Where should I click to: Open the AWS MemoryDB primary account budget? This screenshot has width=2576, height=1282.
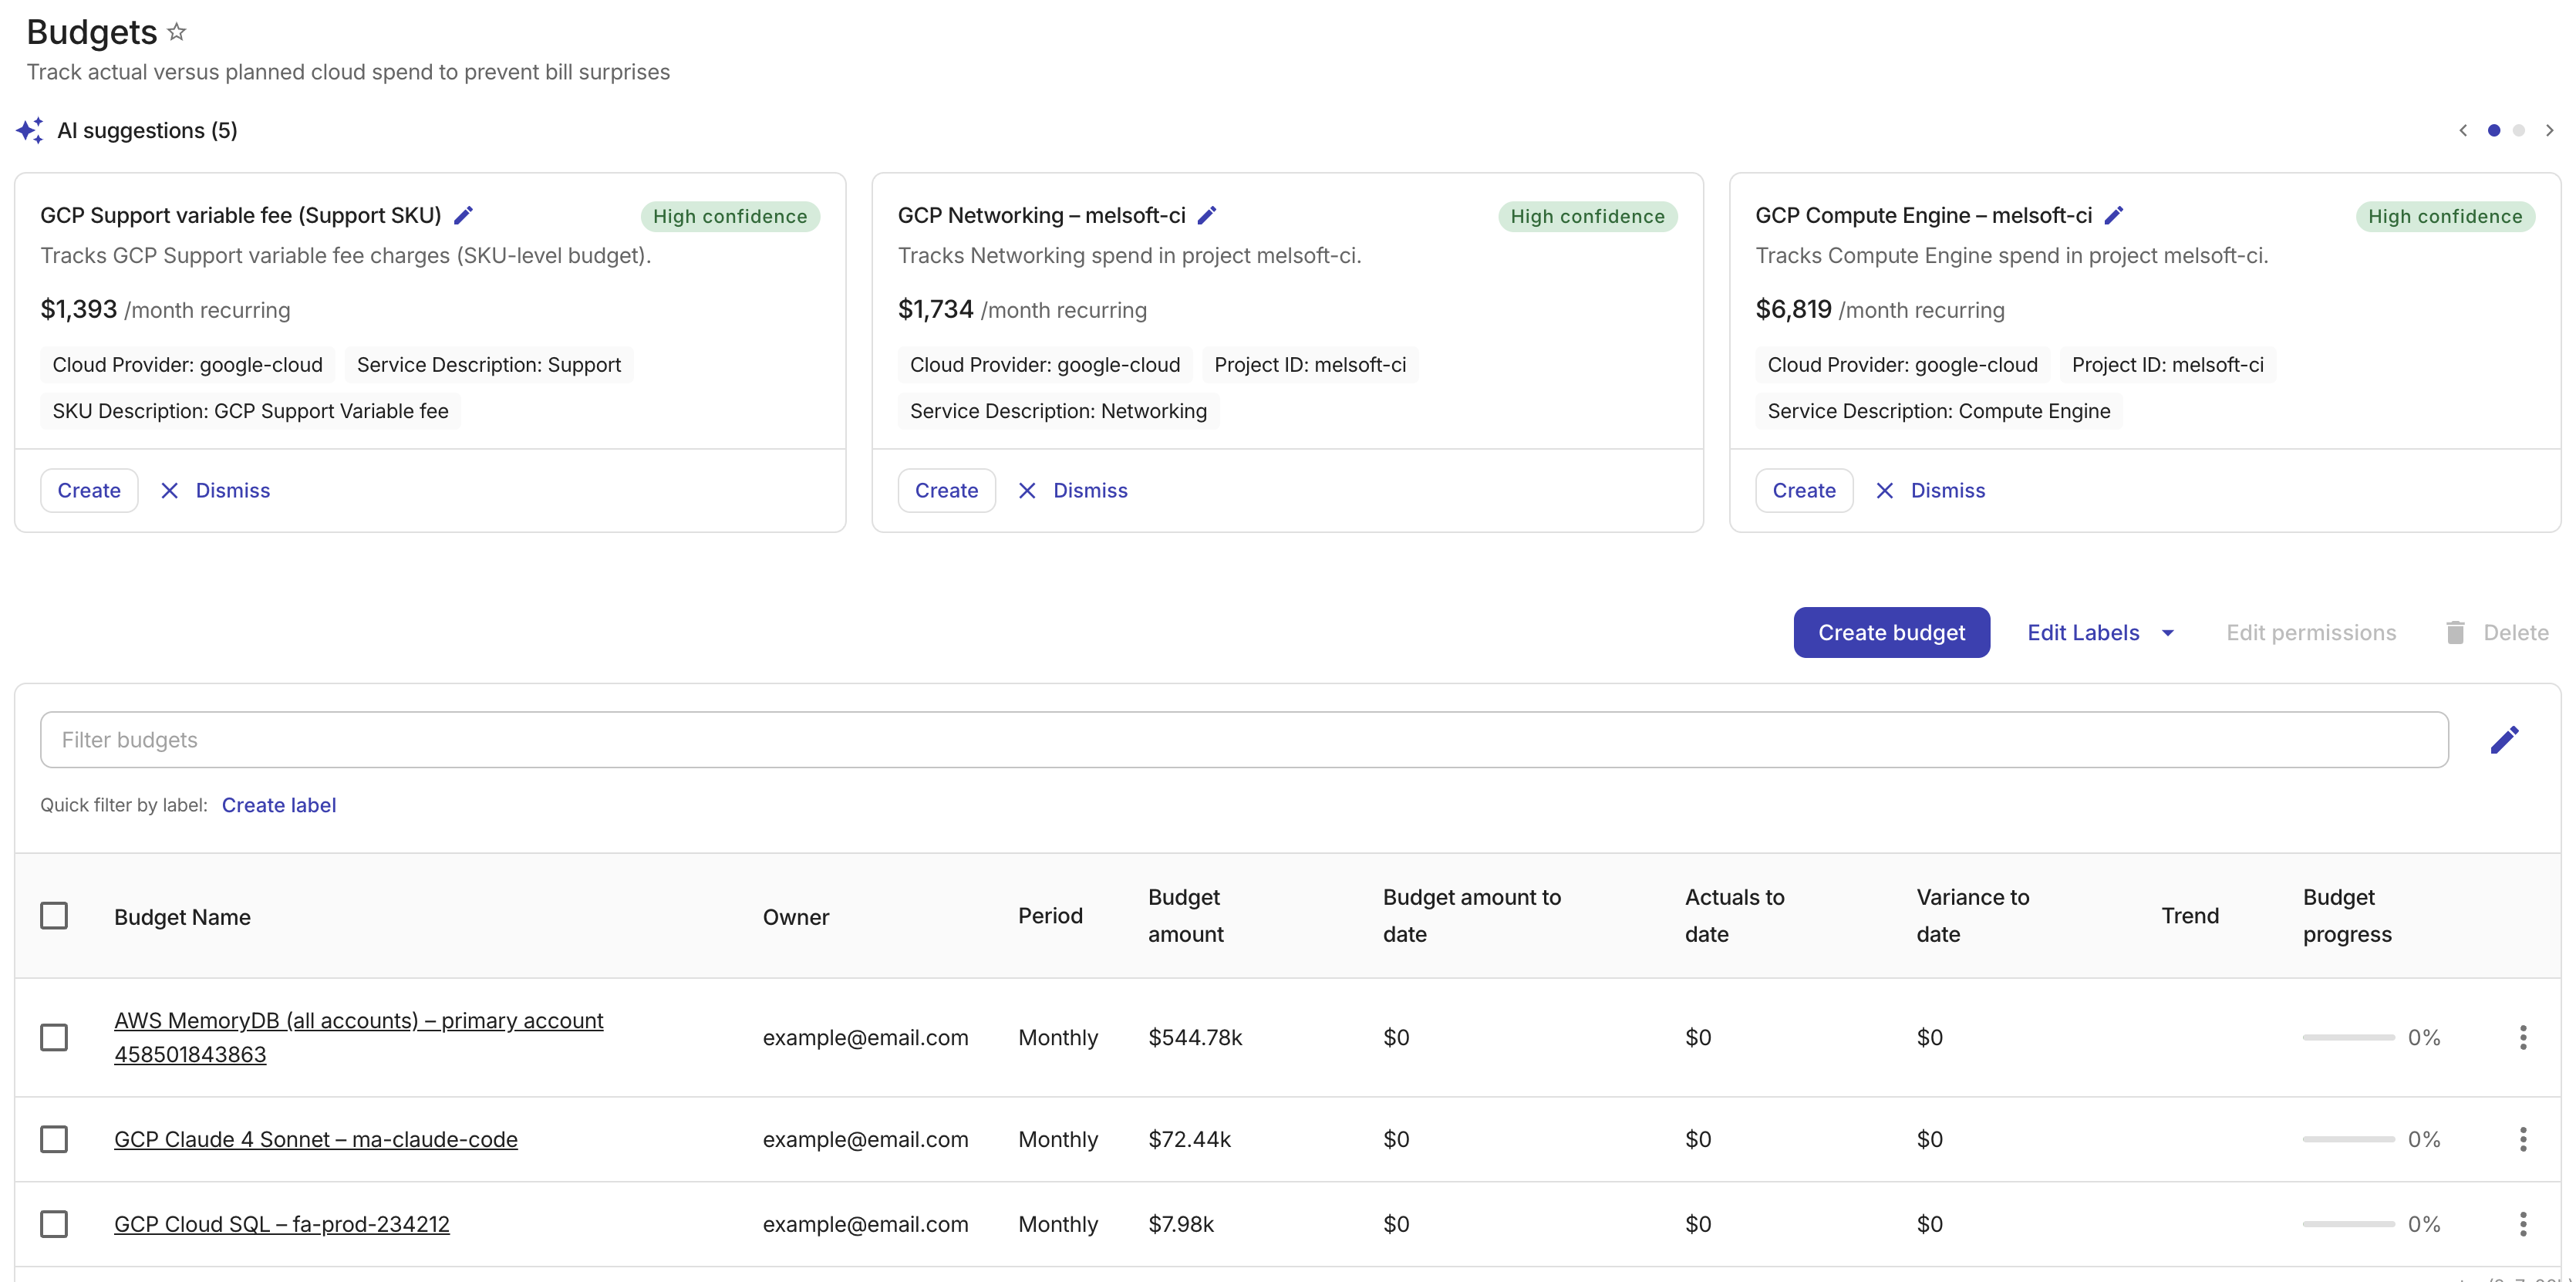359,1037
